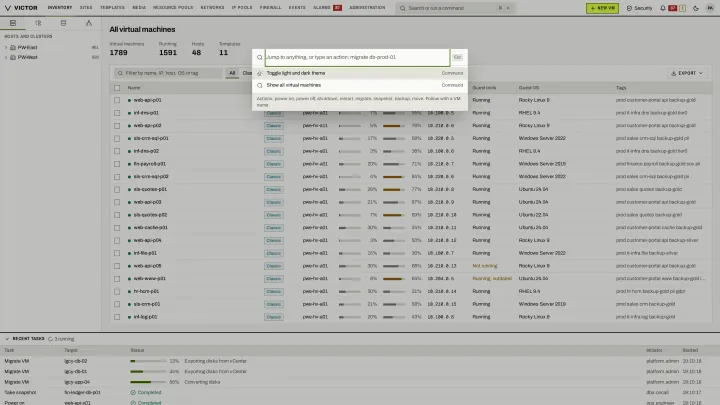Open the Export dropdown
This screenshot has width=720, height=405.
[687, 73]
